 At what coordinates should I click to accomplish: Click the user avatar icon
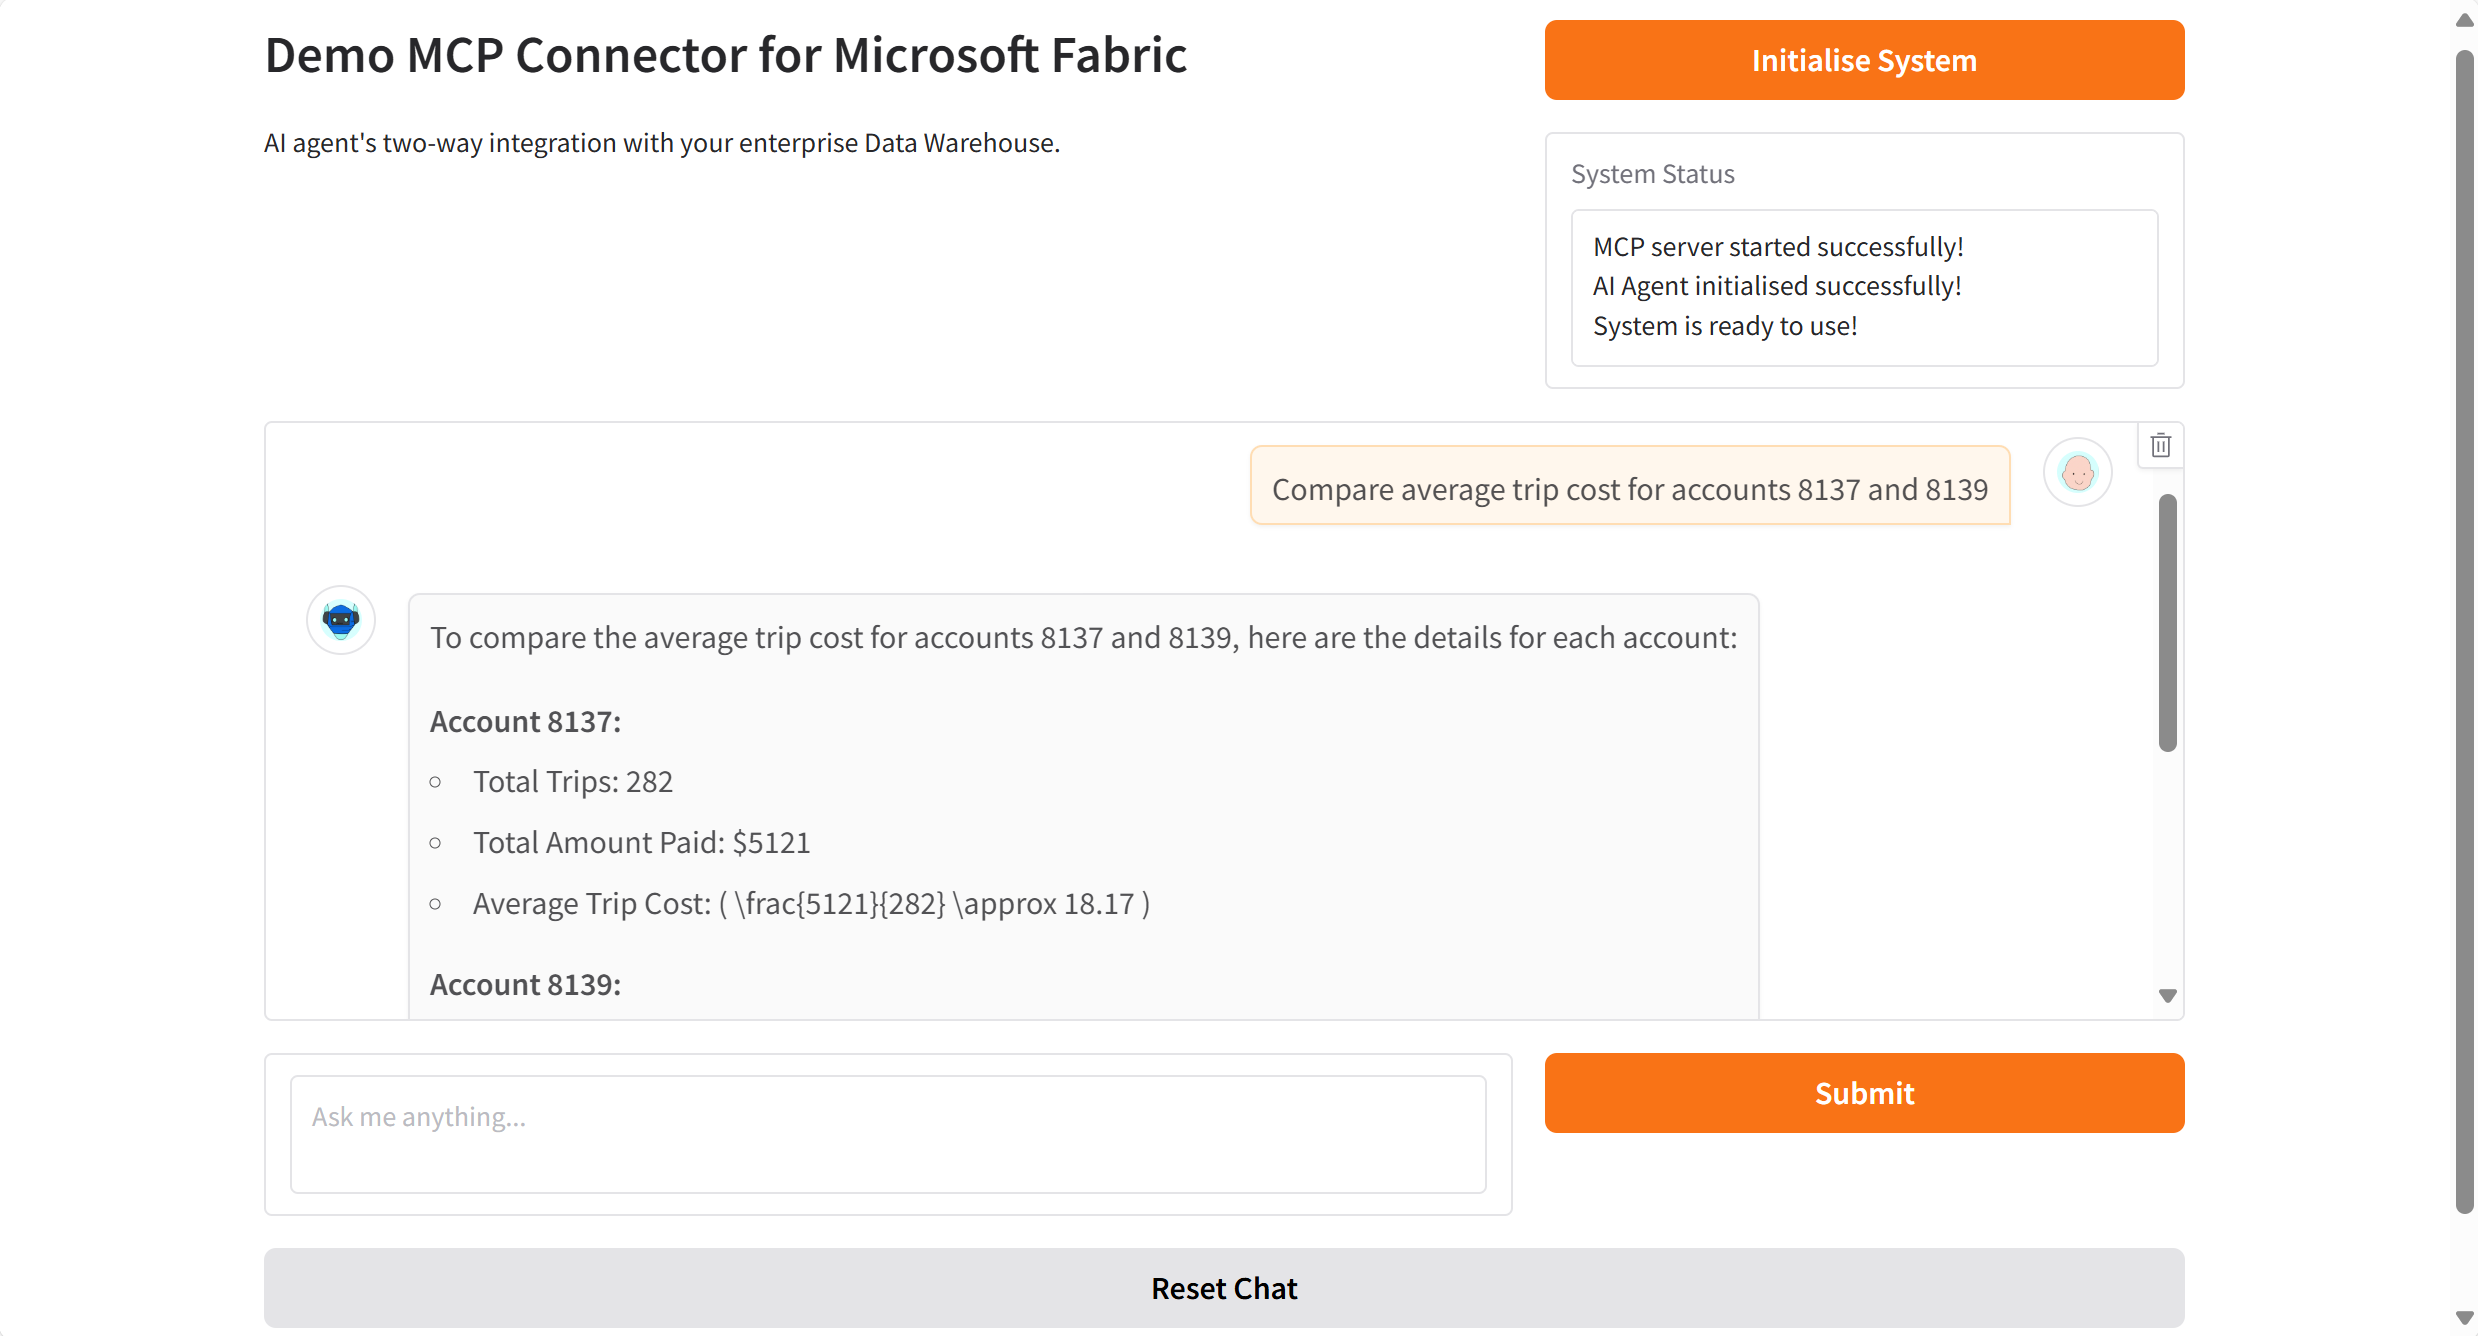[x=2077, y=473]
